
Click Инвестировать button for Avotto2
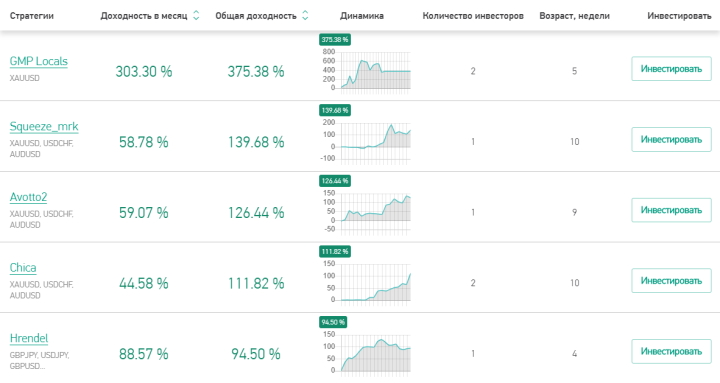coord(671,210)
